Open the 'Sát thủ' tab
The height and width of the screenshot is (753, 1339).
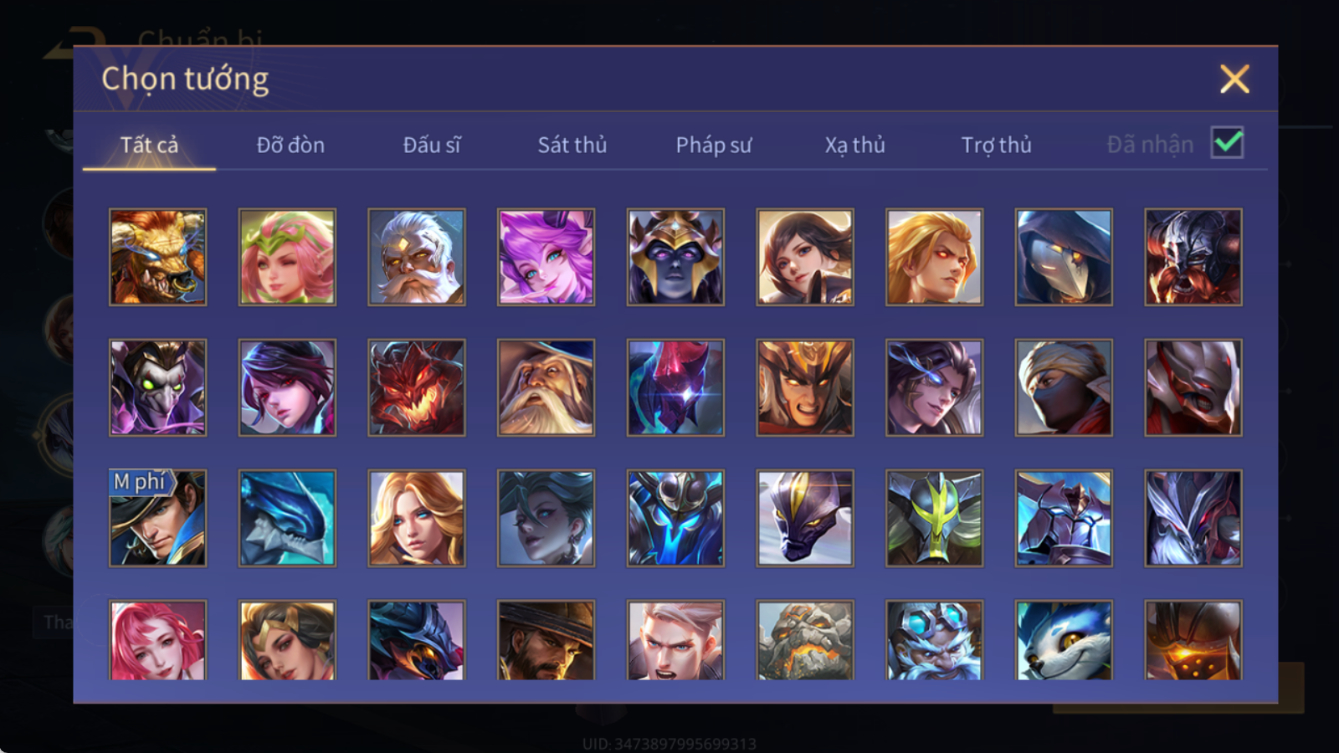click(572, 145)
